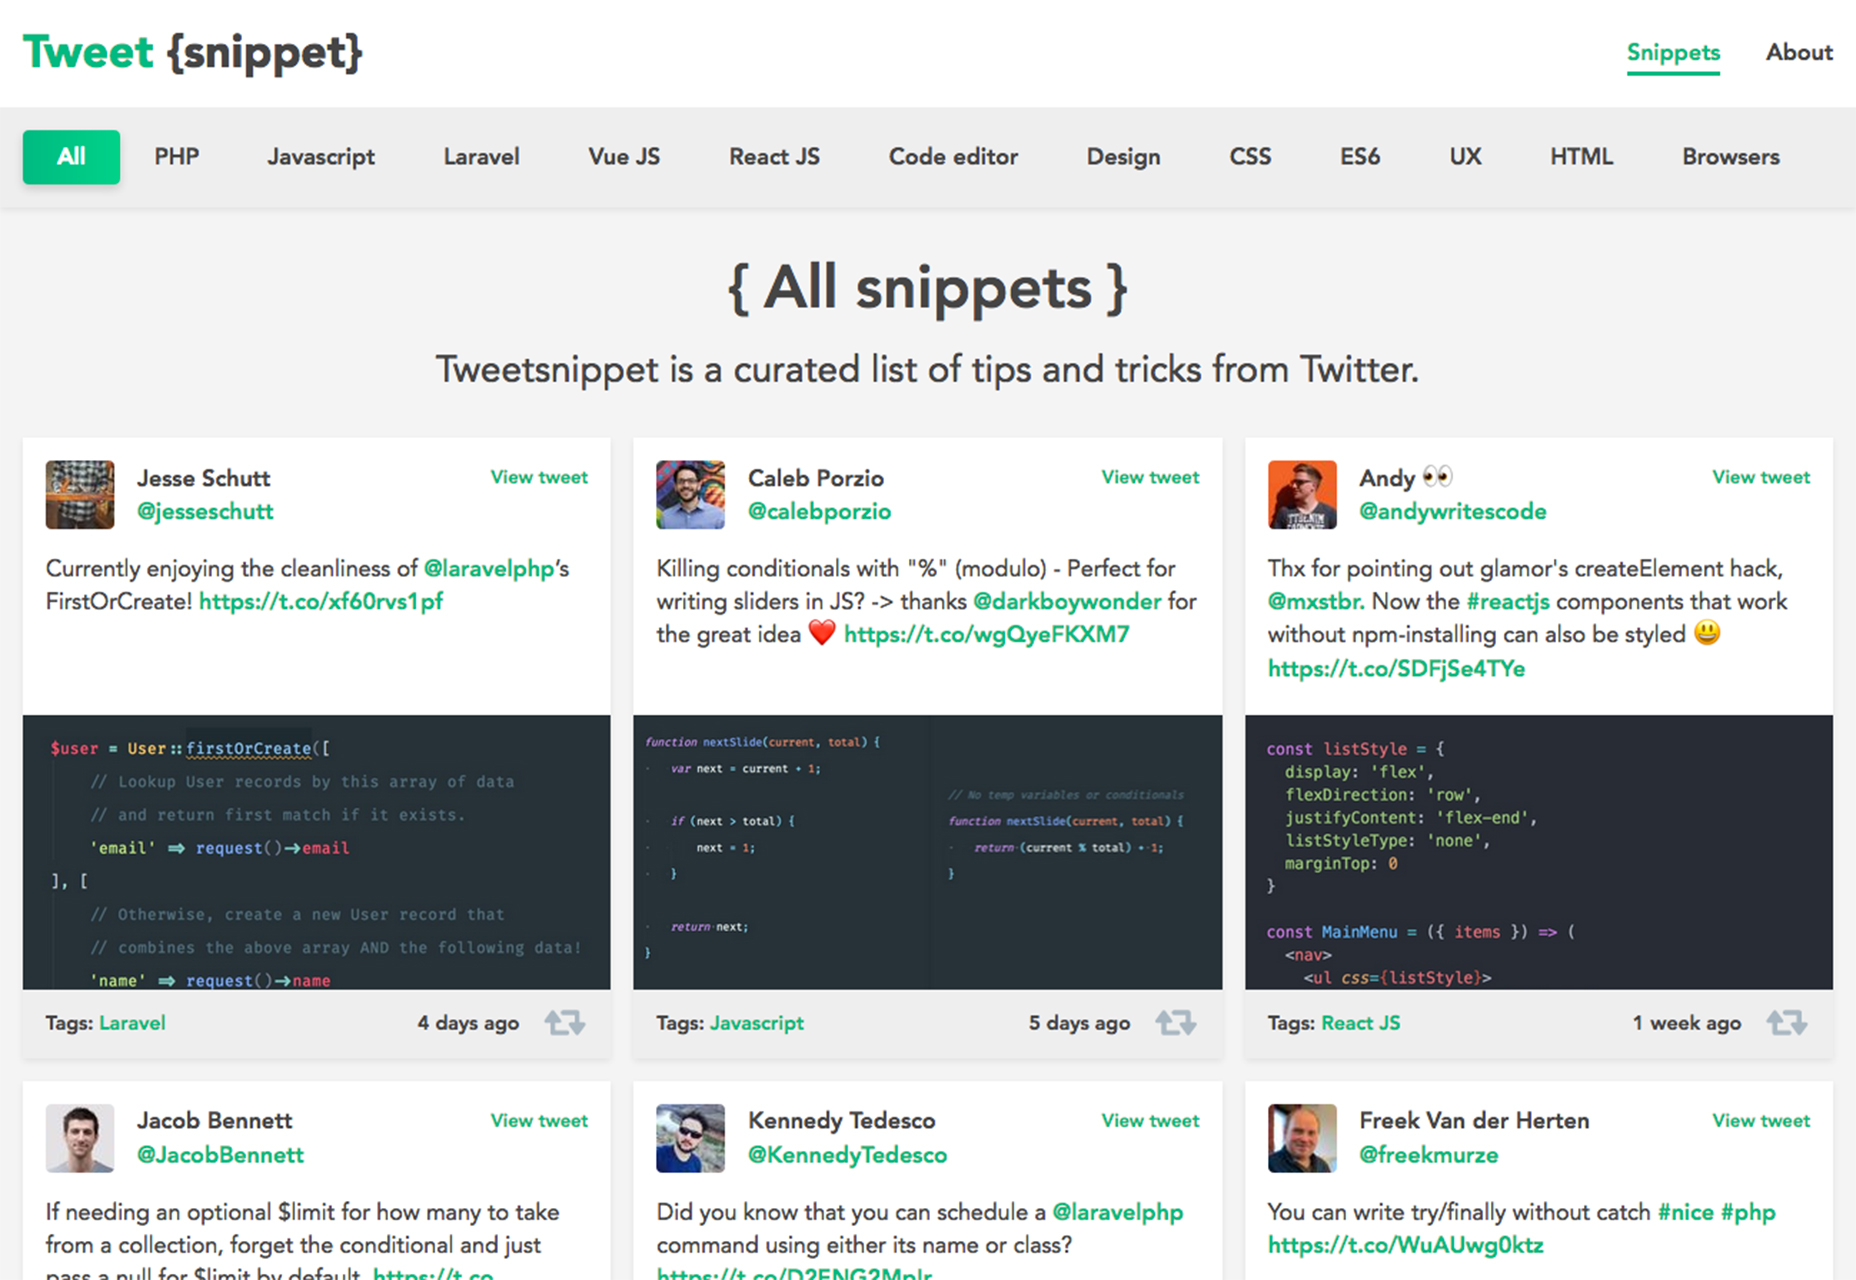Open Jacob Bennett's avatar photo
This screenshot has width=1856, height=1280.
click(80, 1138)
